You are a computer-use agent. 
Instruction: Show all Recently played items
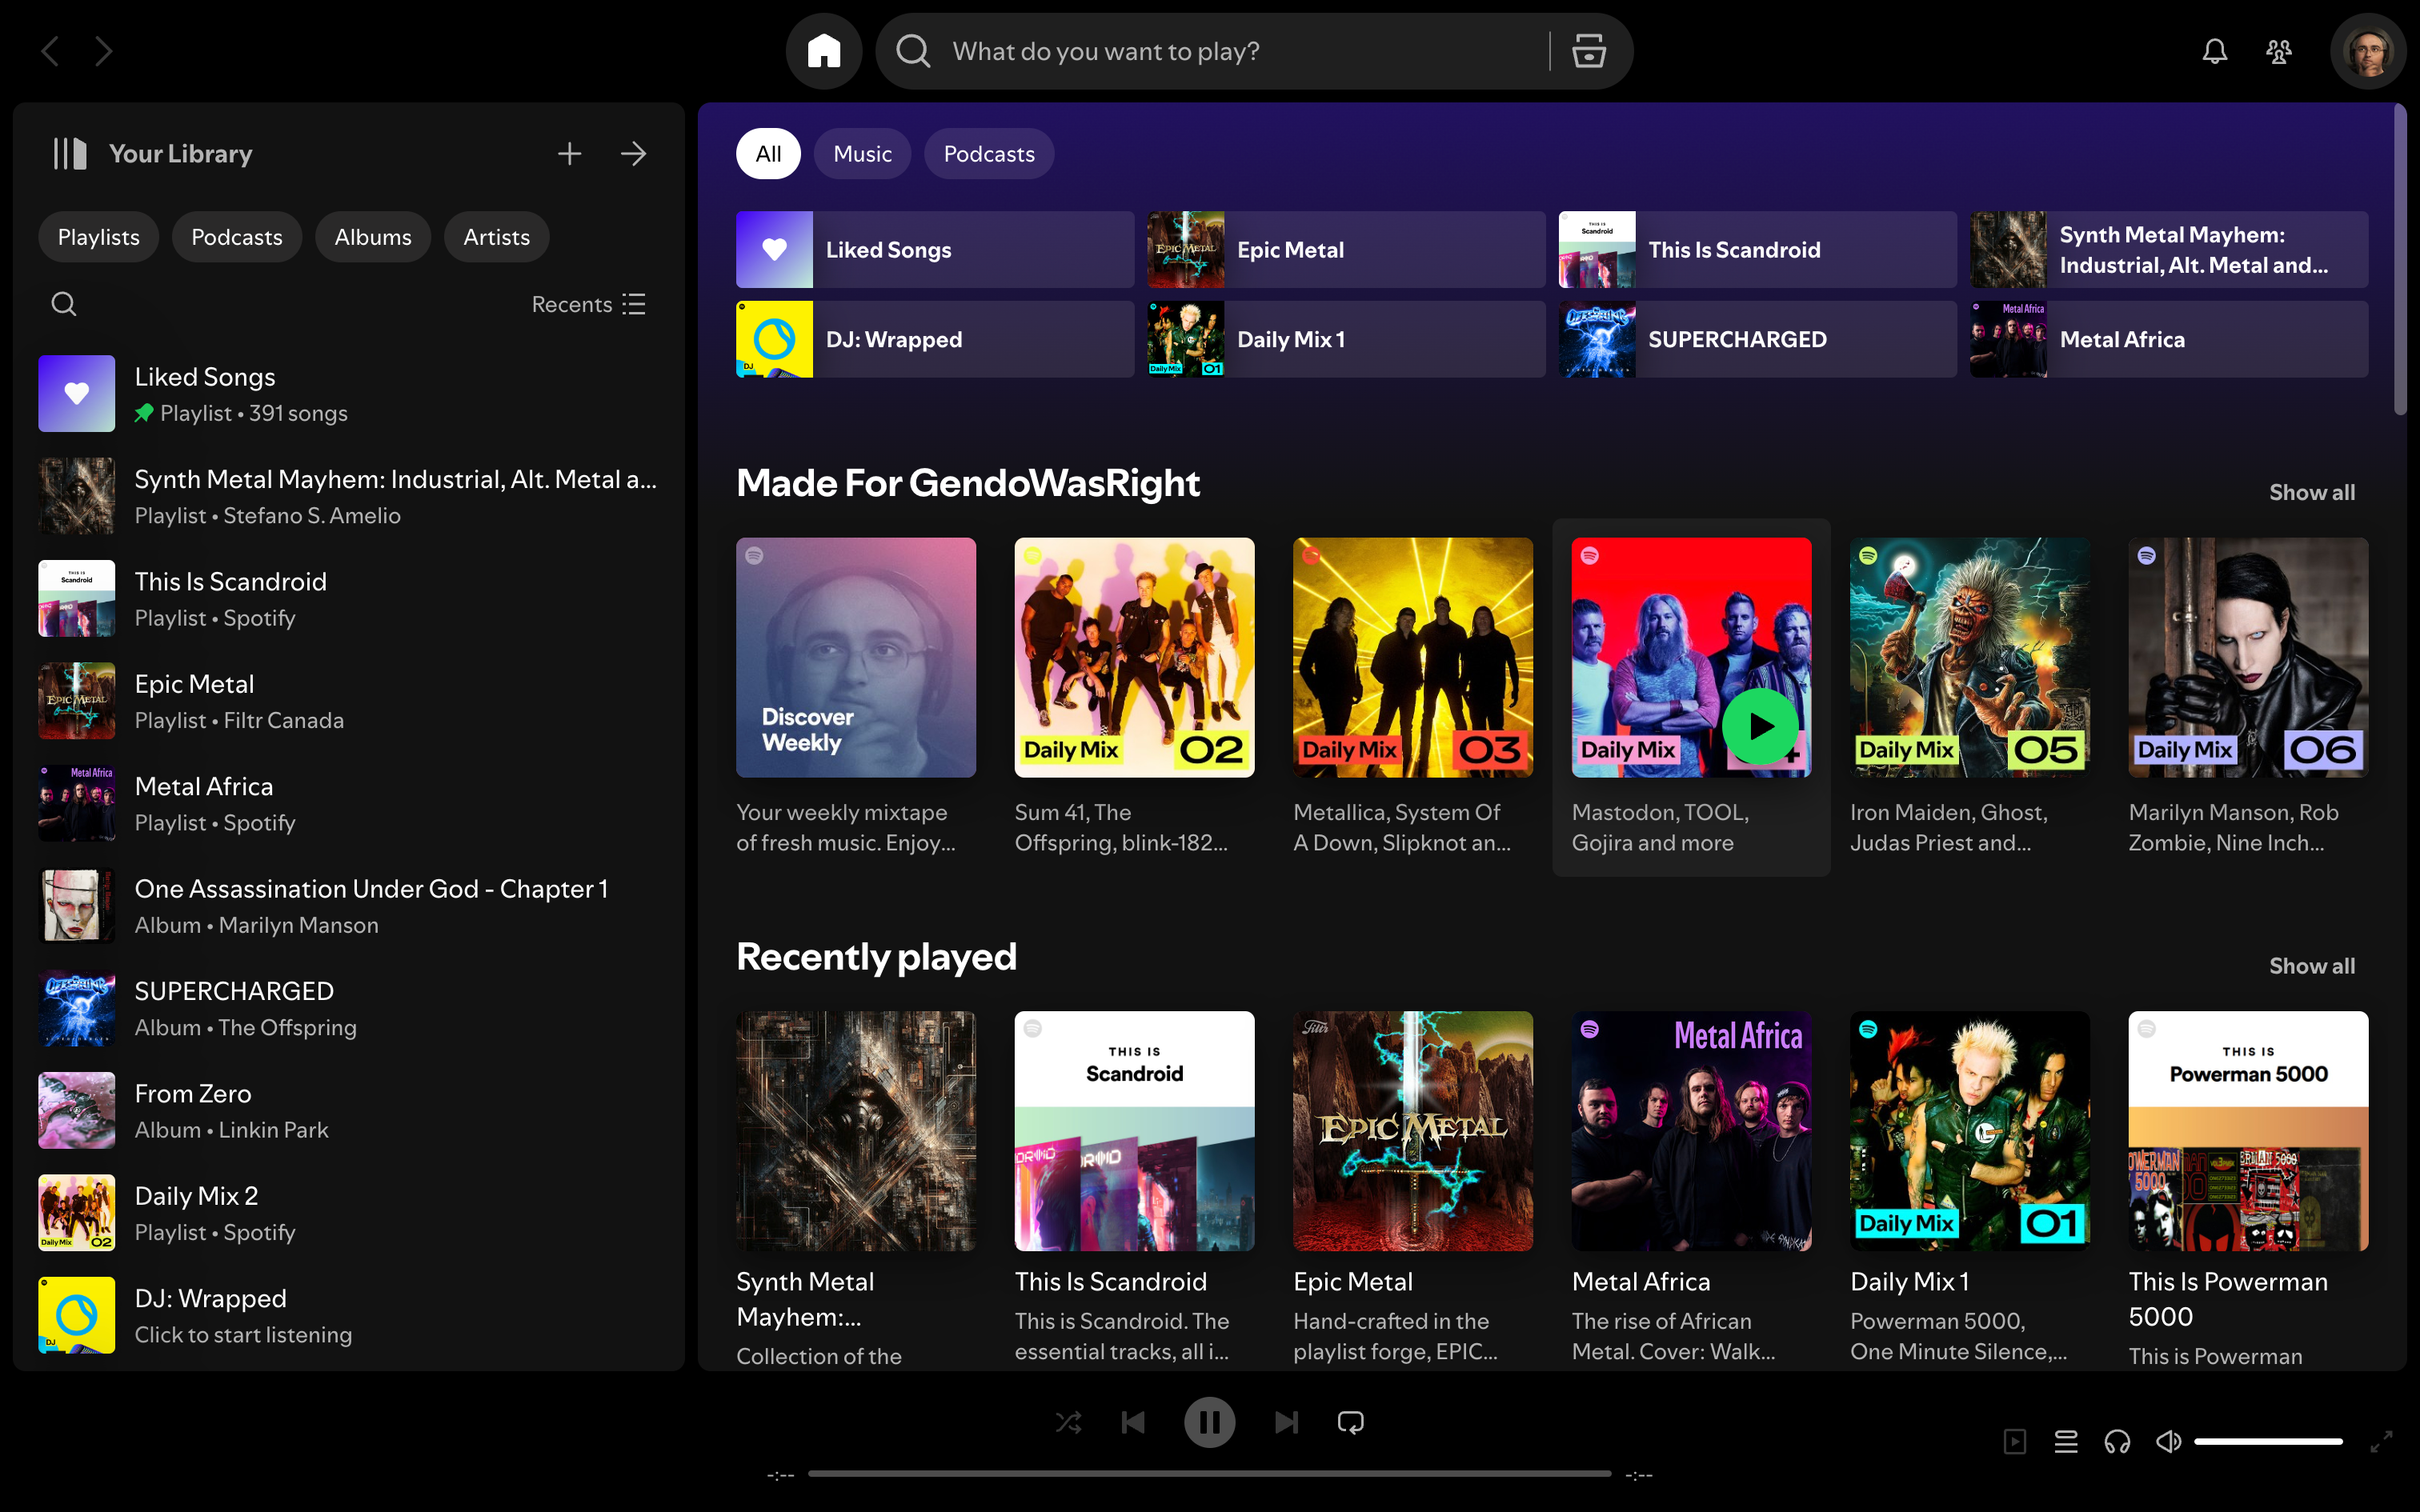pos(2312,966)
